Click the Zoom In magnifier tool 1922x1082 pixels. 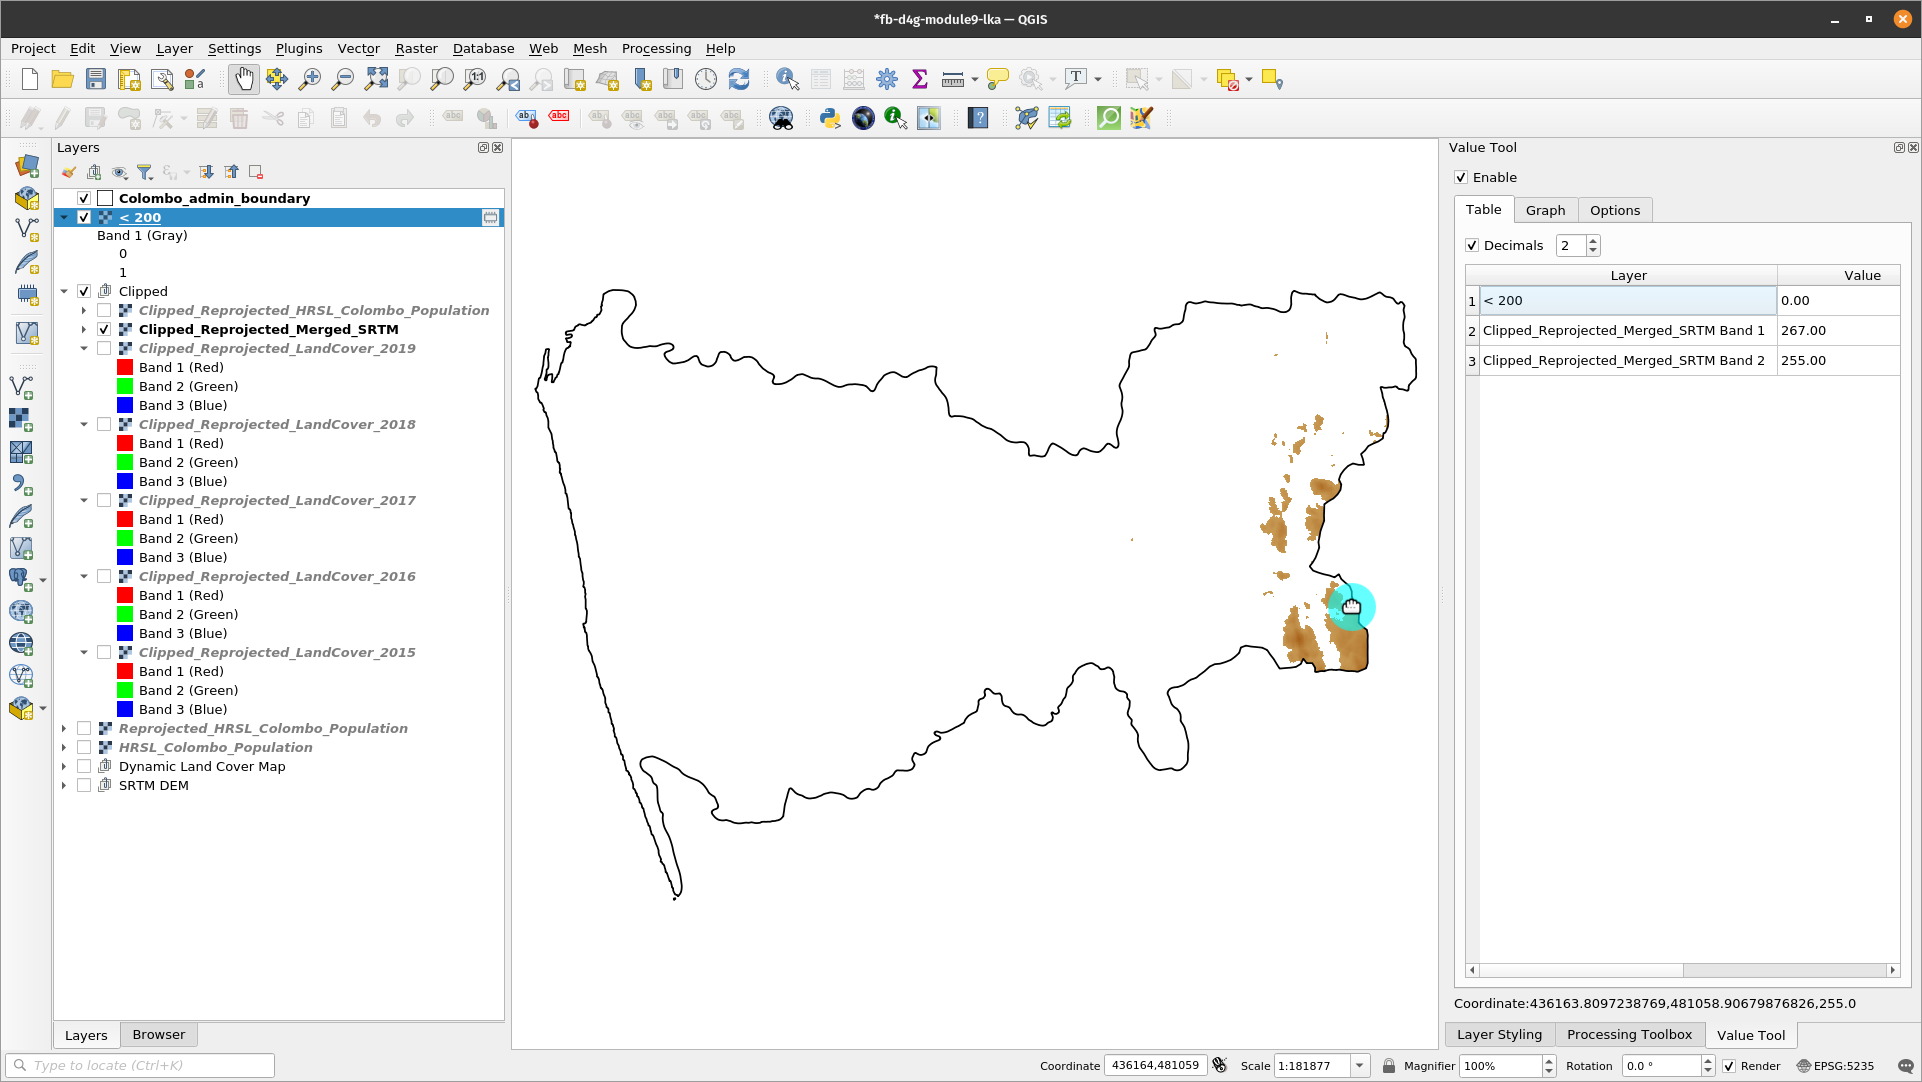click(310, 80)
